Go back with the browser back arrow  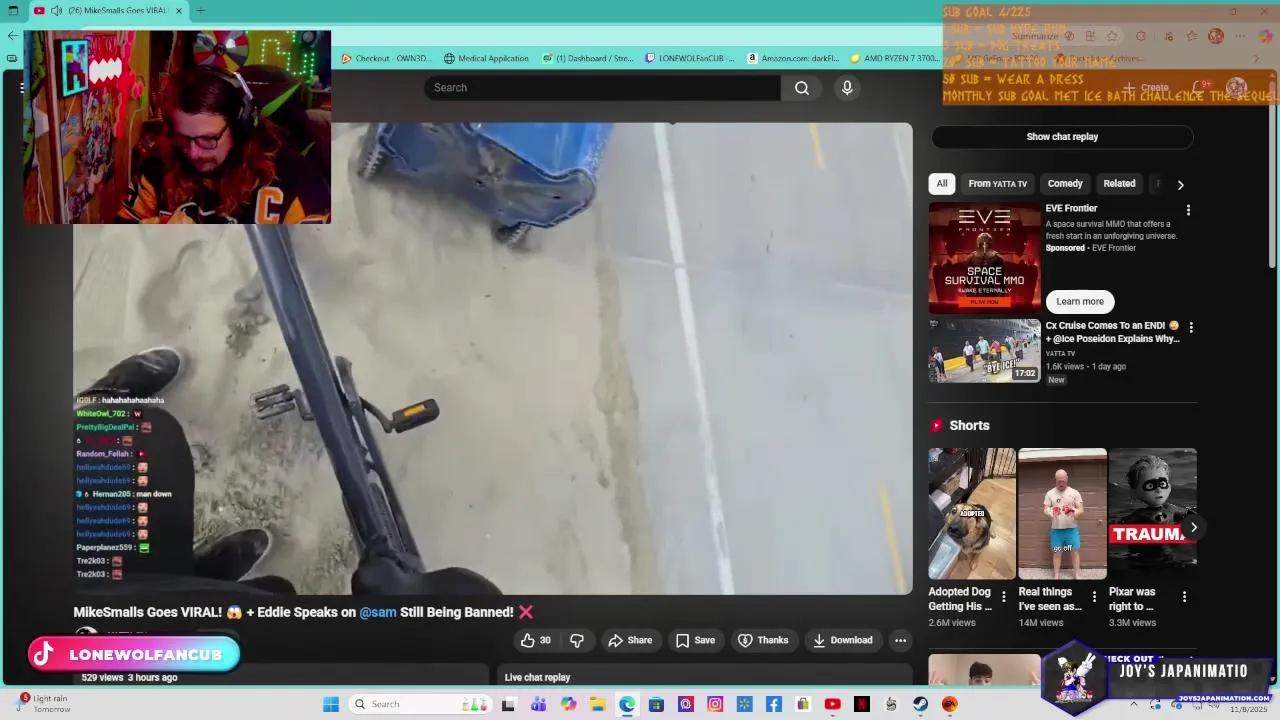(12, 35)
